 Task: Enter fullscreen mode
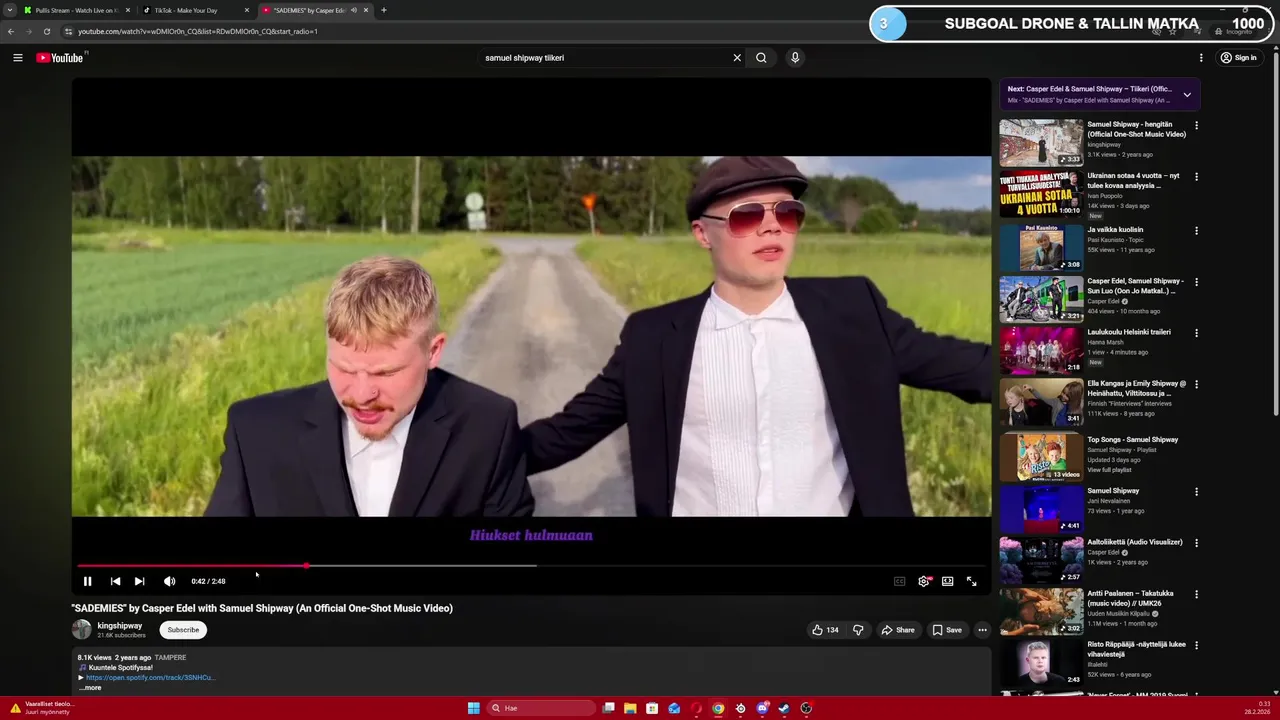click(x=971, y=581)
